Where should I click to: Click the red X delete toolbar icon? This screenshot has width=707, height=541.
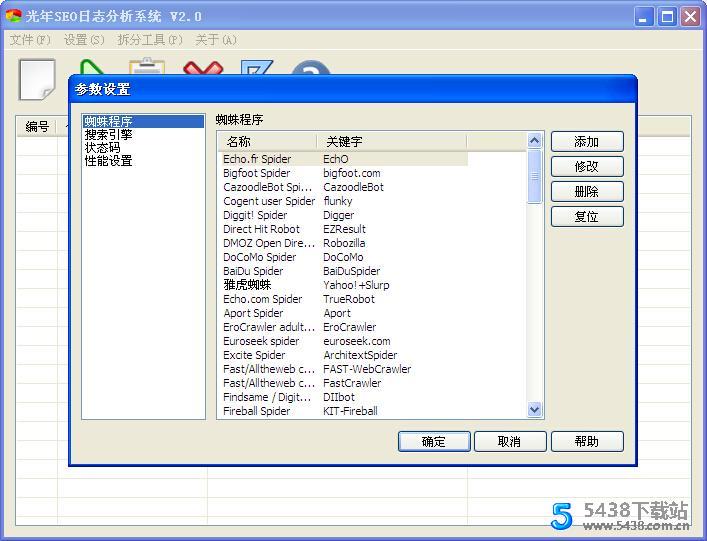[x=203, y=68]
